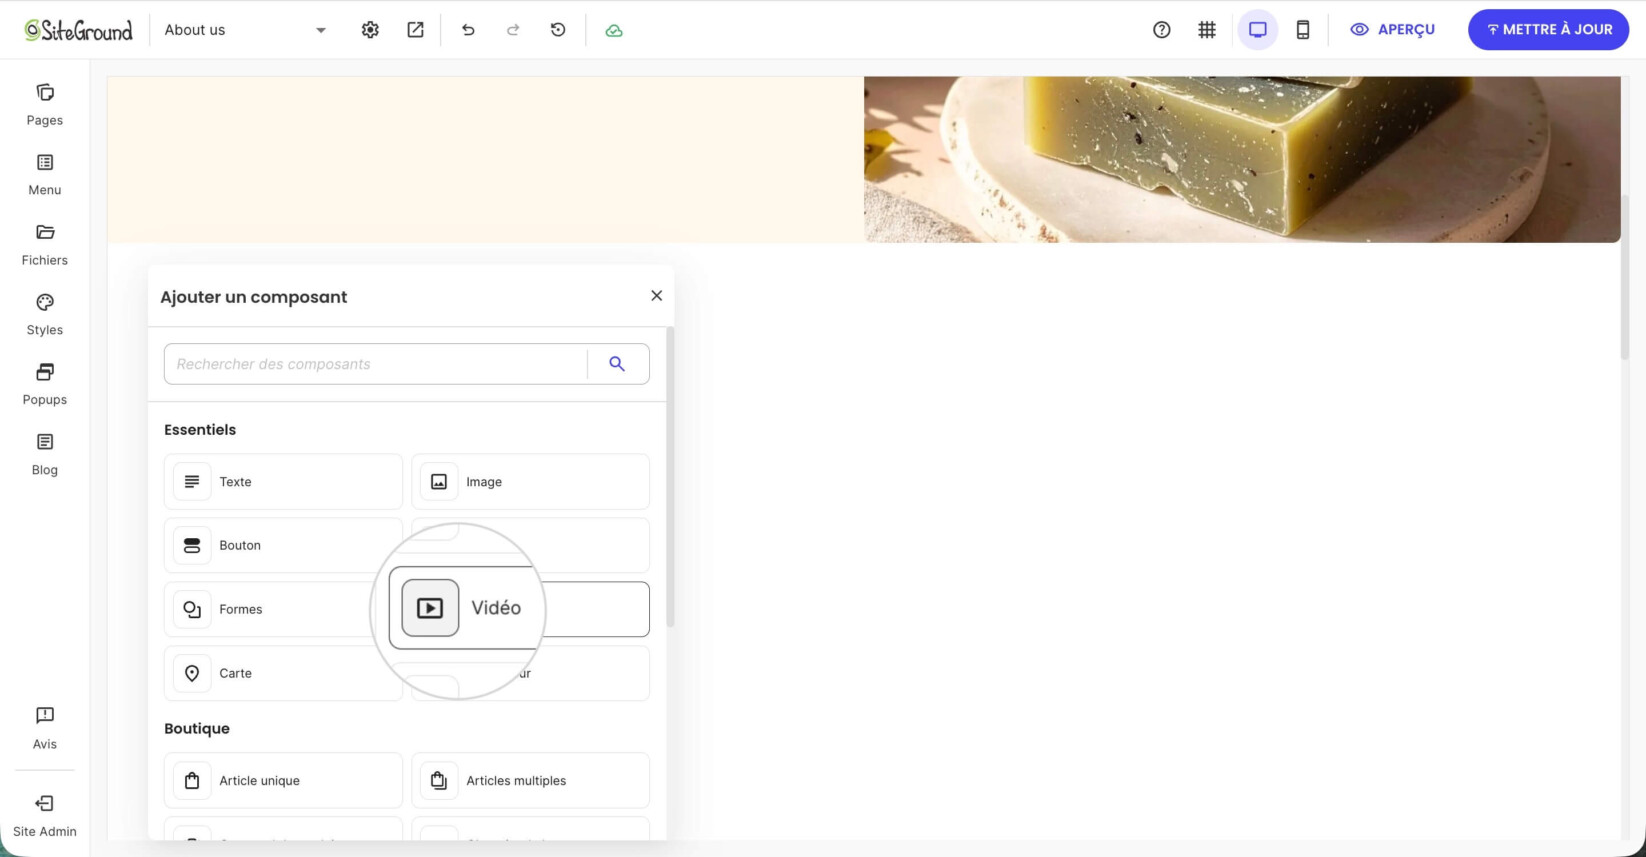This screenshot has height=857, width=1646.
Task: Click the Rechercher des composants search field
Action: 376,364
